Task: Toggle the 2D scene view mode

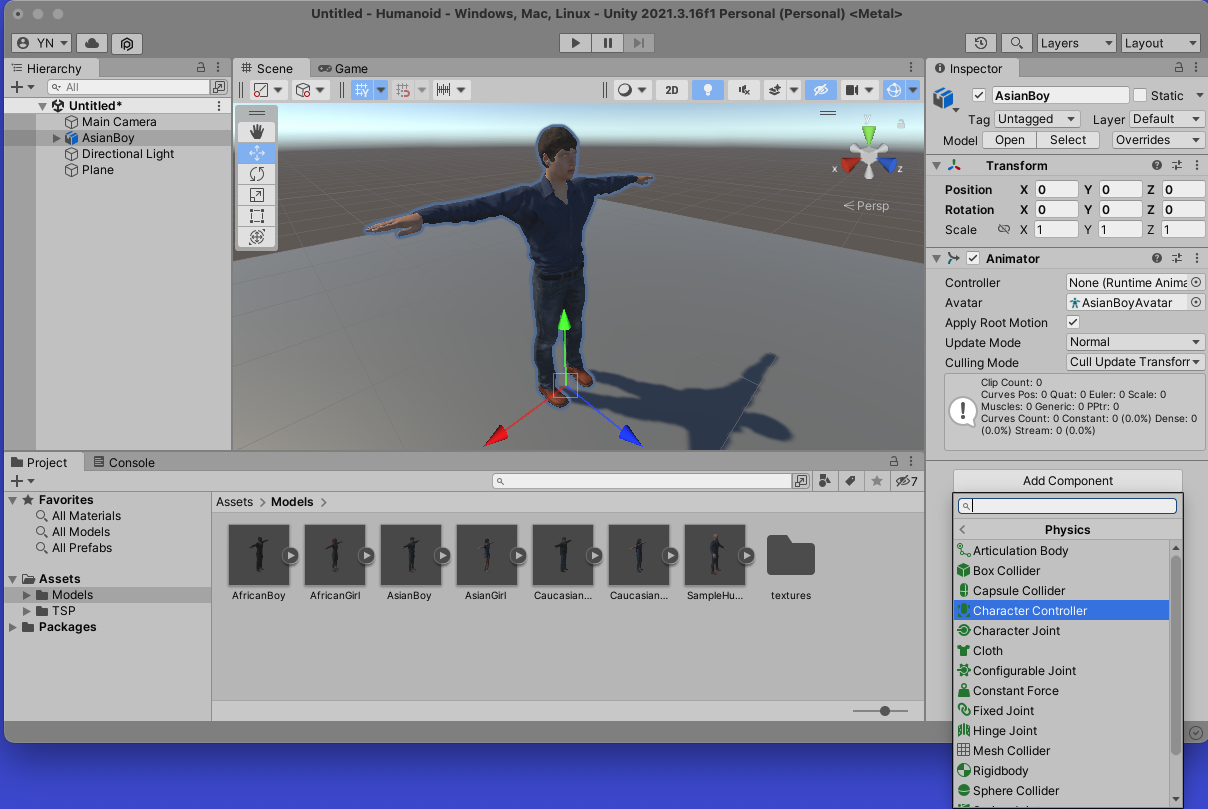Action: pos(671,90)
